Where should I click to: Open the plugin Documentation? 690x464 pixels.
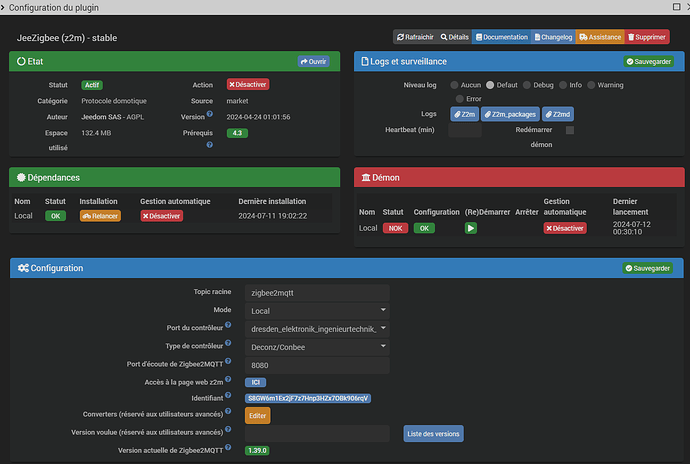point(501,37)
